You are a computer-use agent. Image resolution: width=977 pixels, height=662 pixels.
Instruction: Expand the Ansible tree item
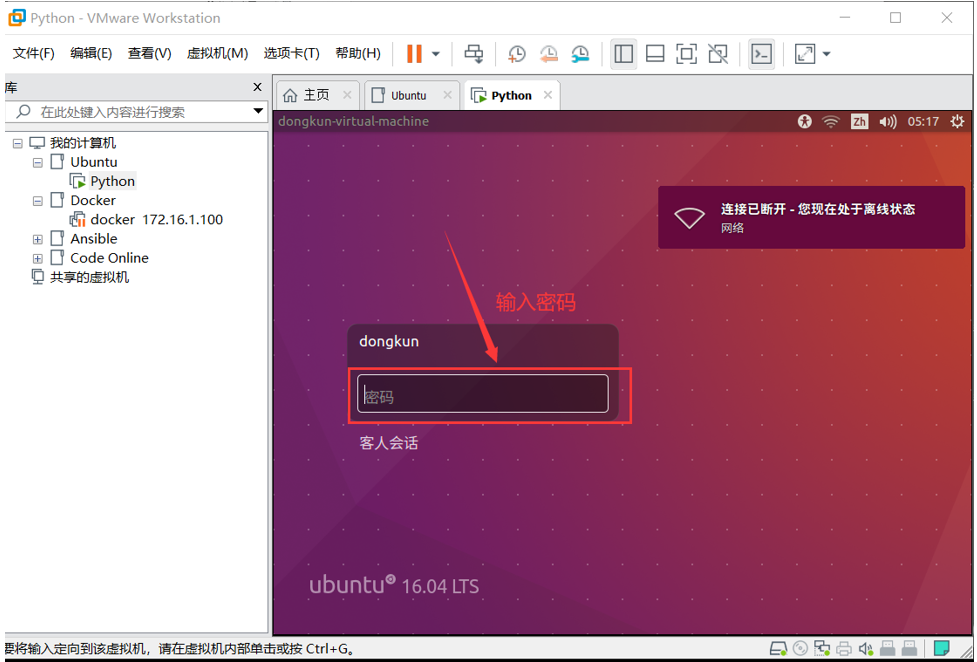tap(37, 238)
